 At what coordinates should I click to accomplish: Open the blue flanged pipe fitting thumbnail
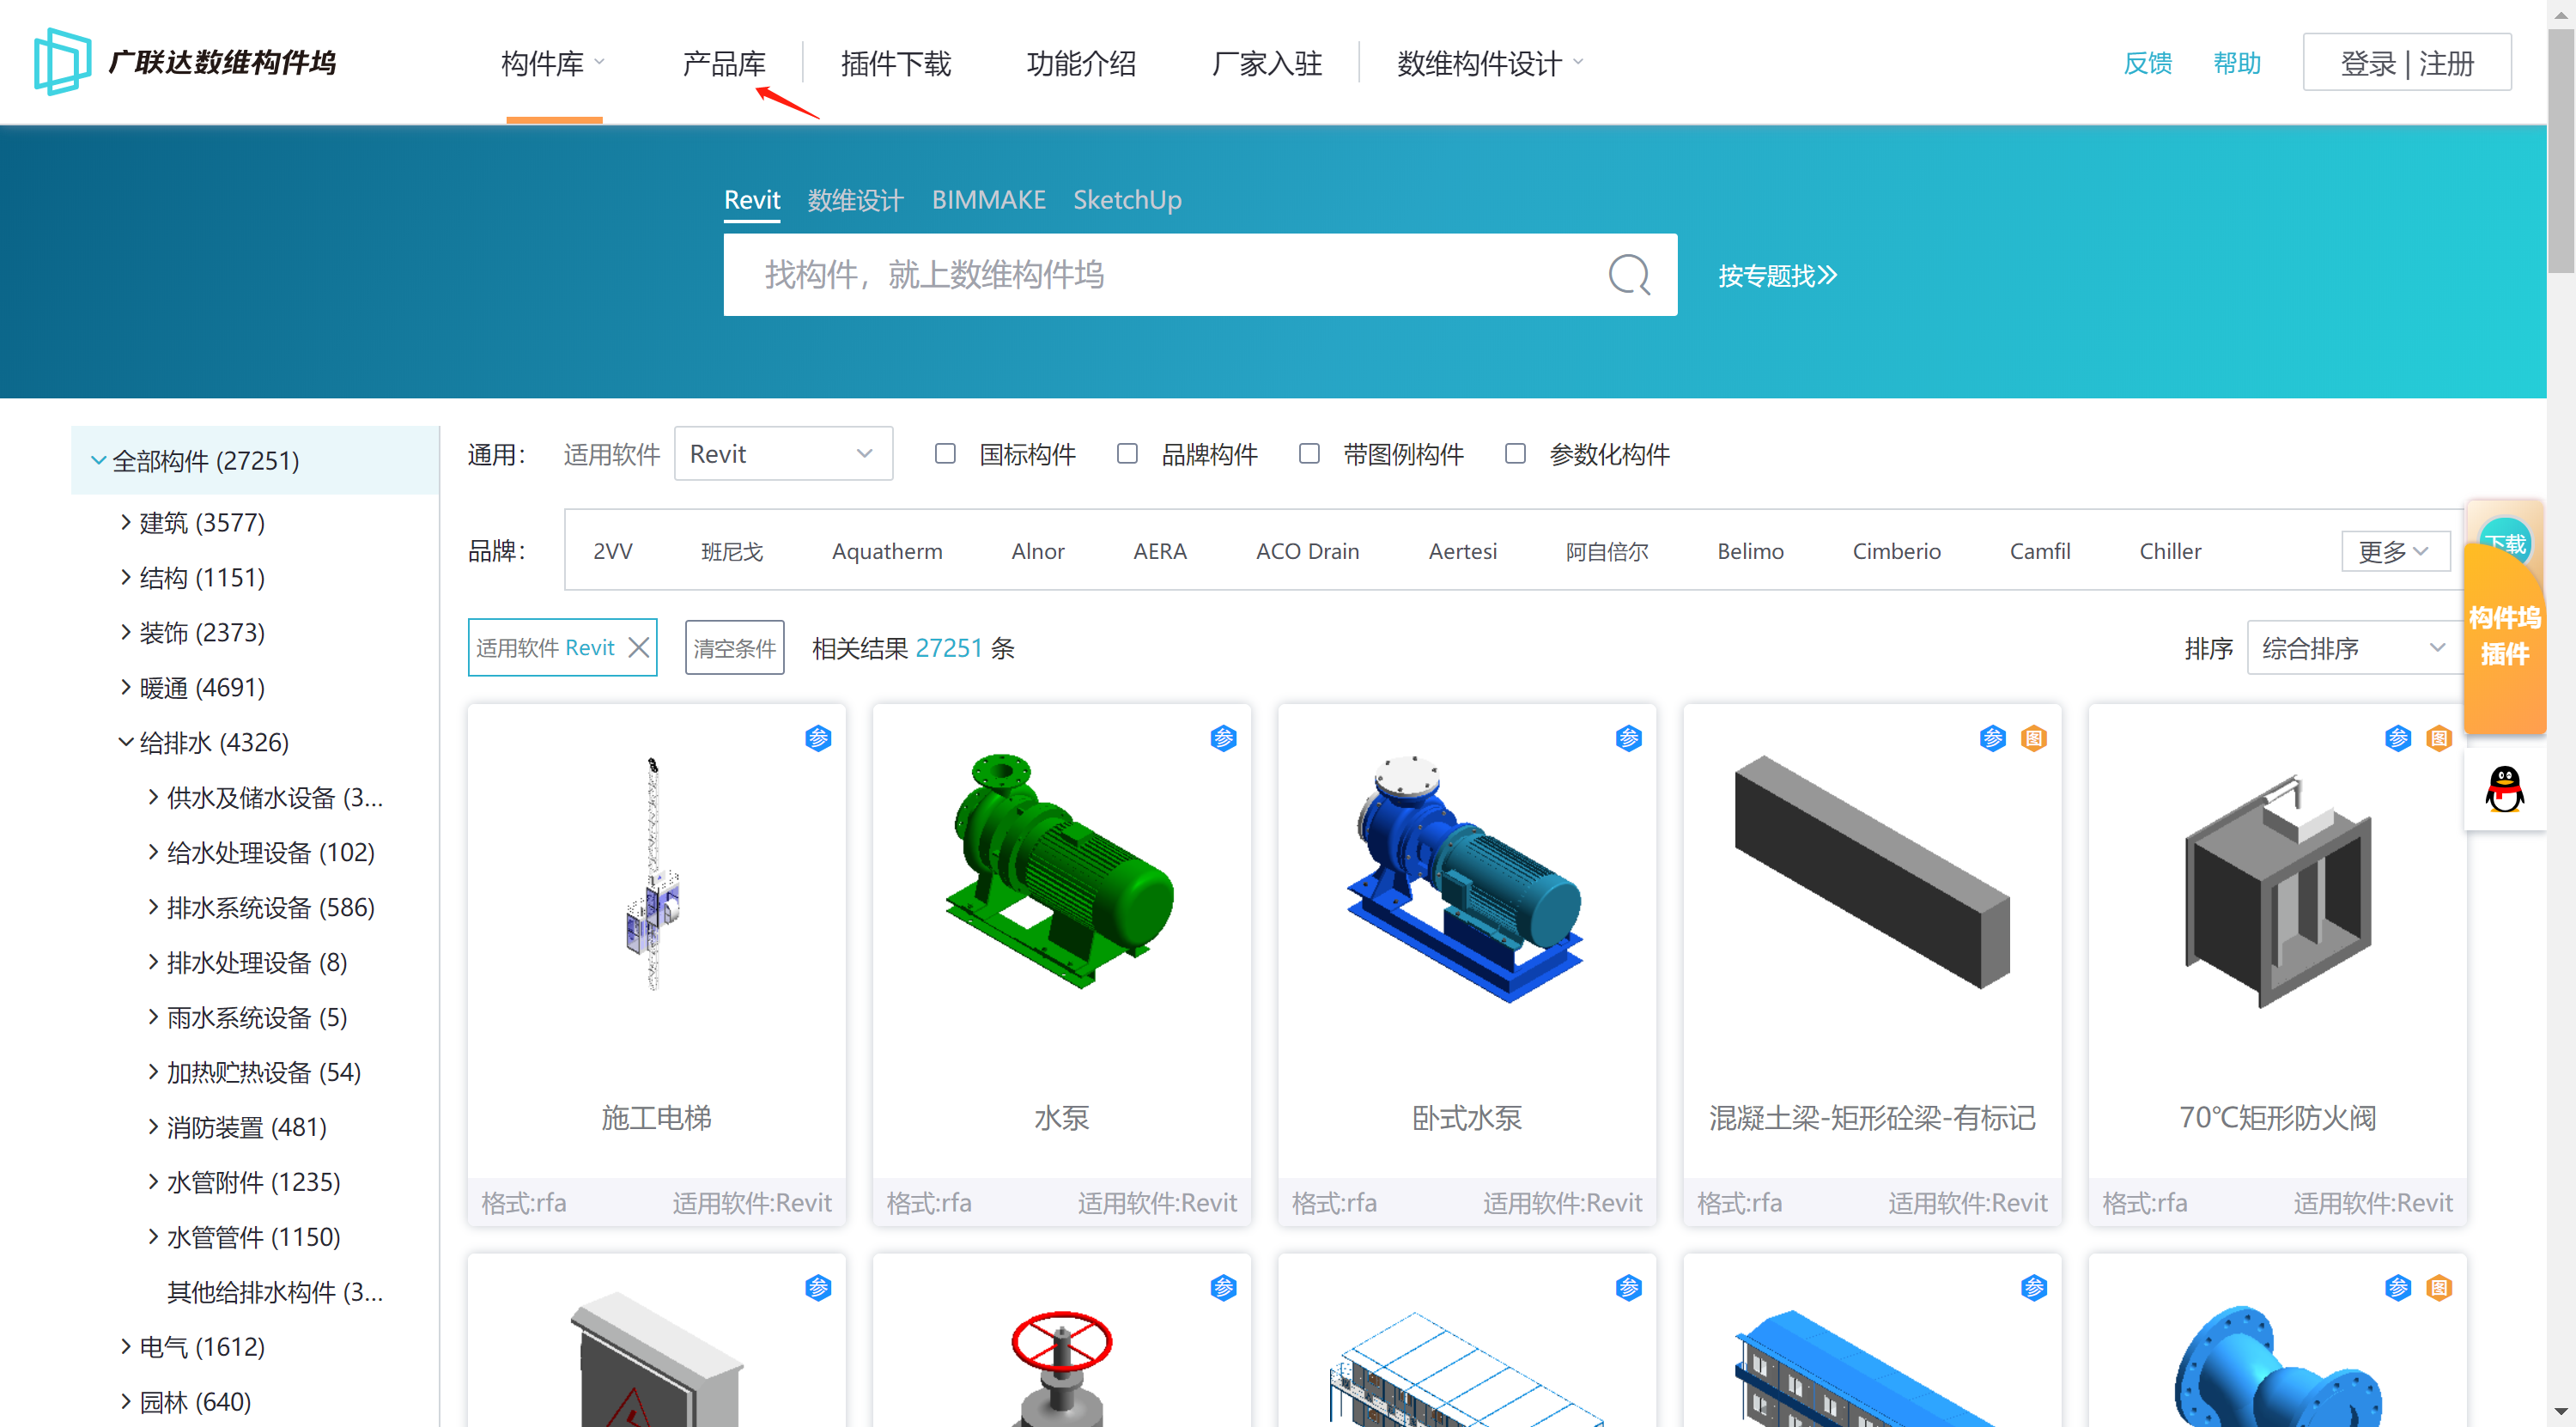click(x=2277, y=1366)
